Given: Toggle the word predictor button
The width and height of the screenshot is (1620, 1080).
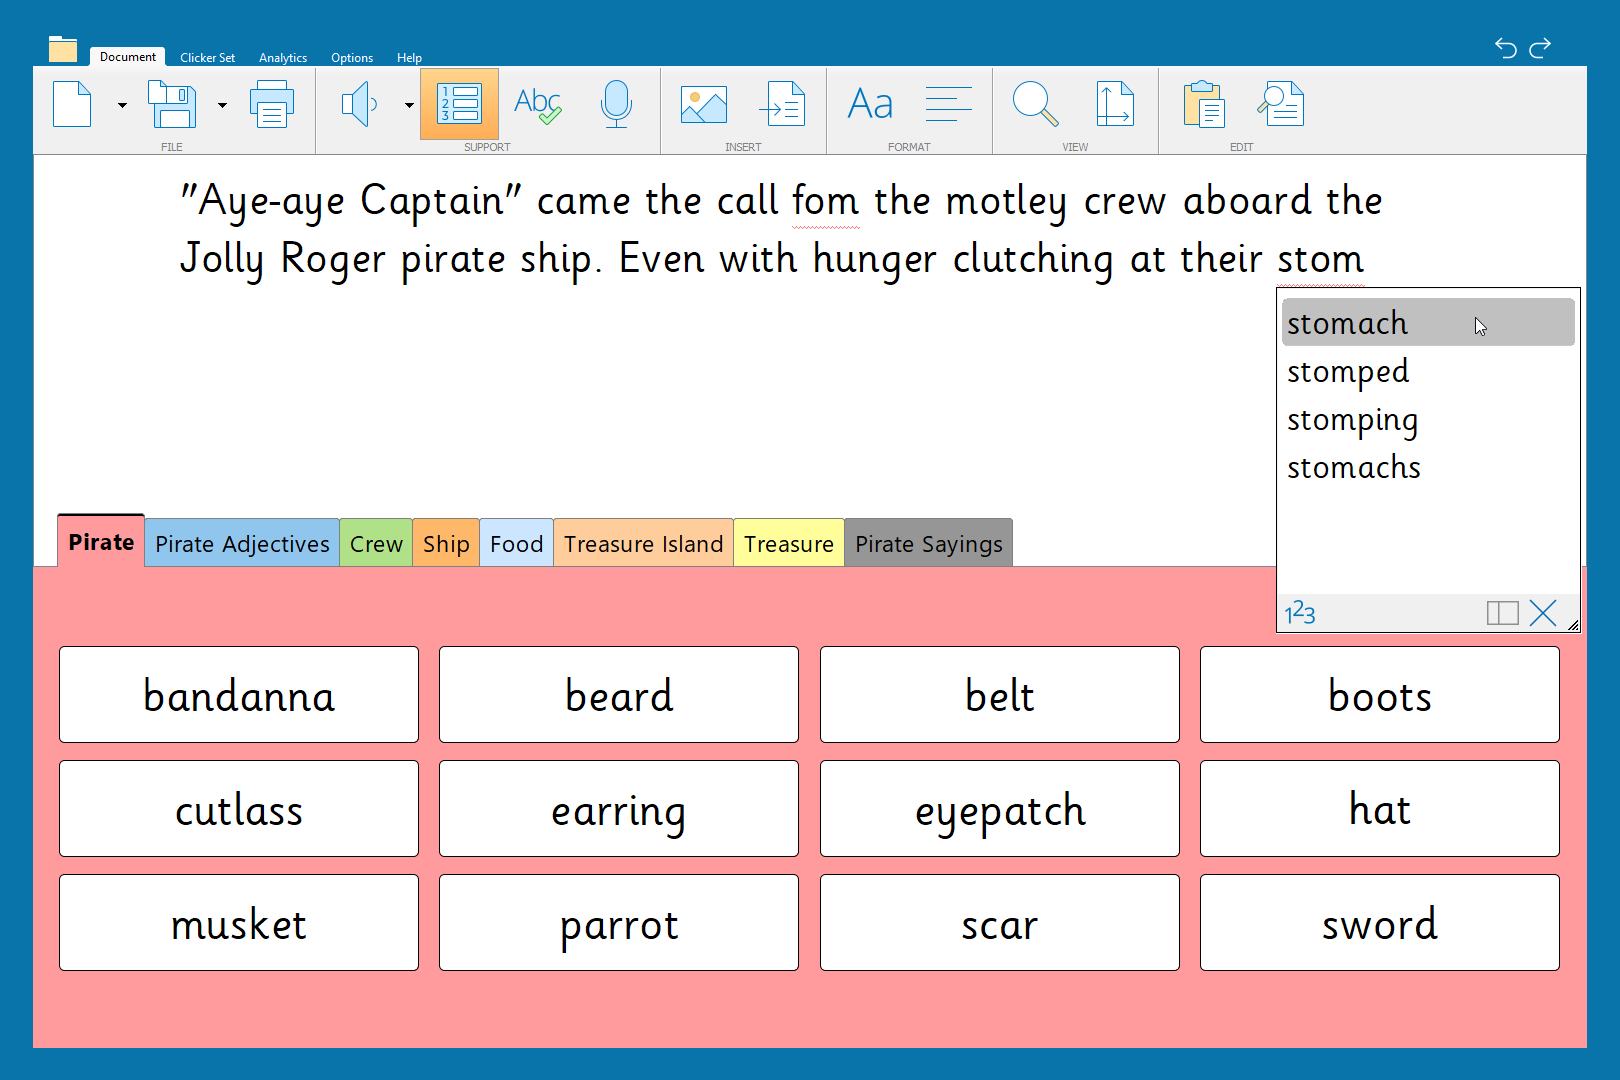Looking at the screenshot, I should (x=460, y=105).
